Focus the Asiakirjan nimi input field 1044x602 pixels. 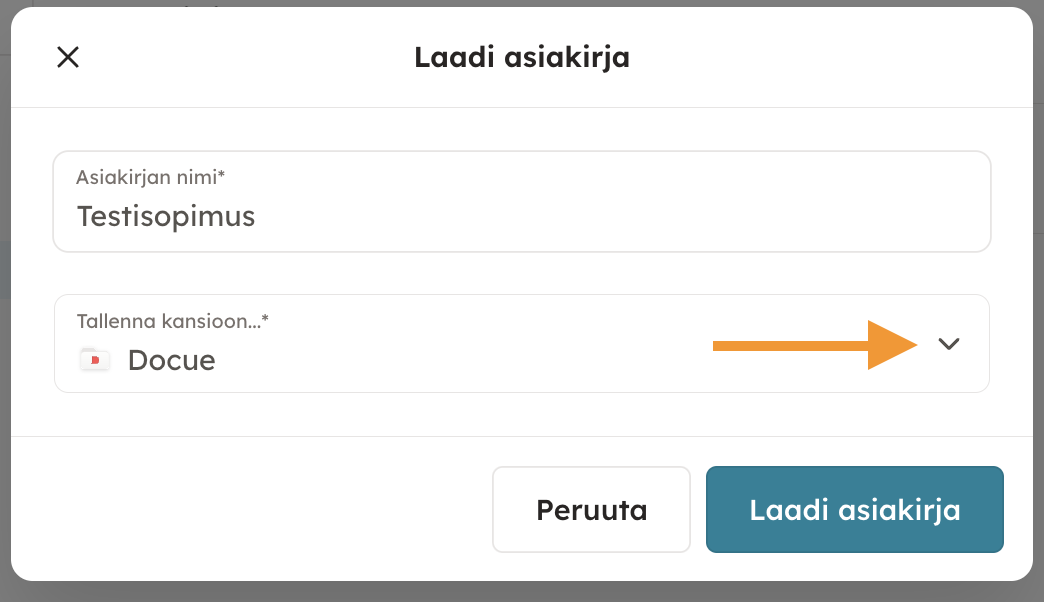(521, 202)
